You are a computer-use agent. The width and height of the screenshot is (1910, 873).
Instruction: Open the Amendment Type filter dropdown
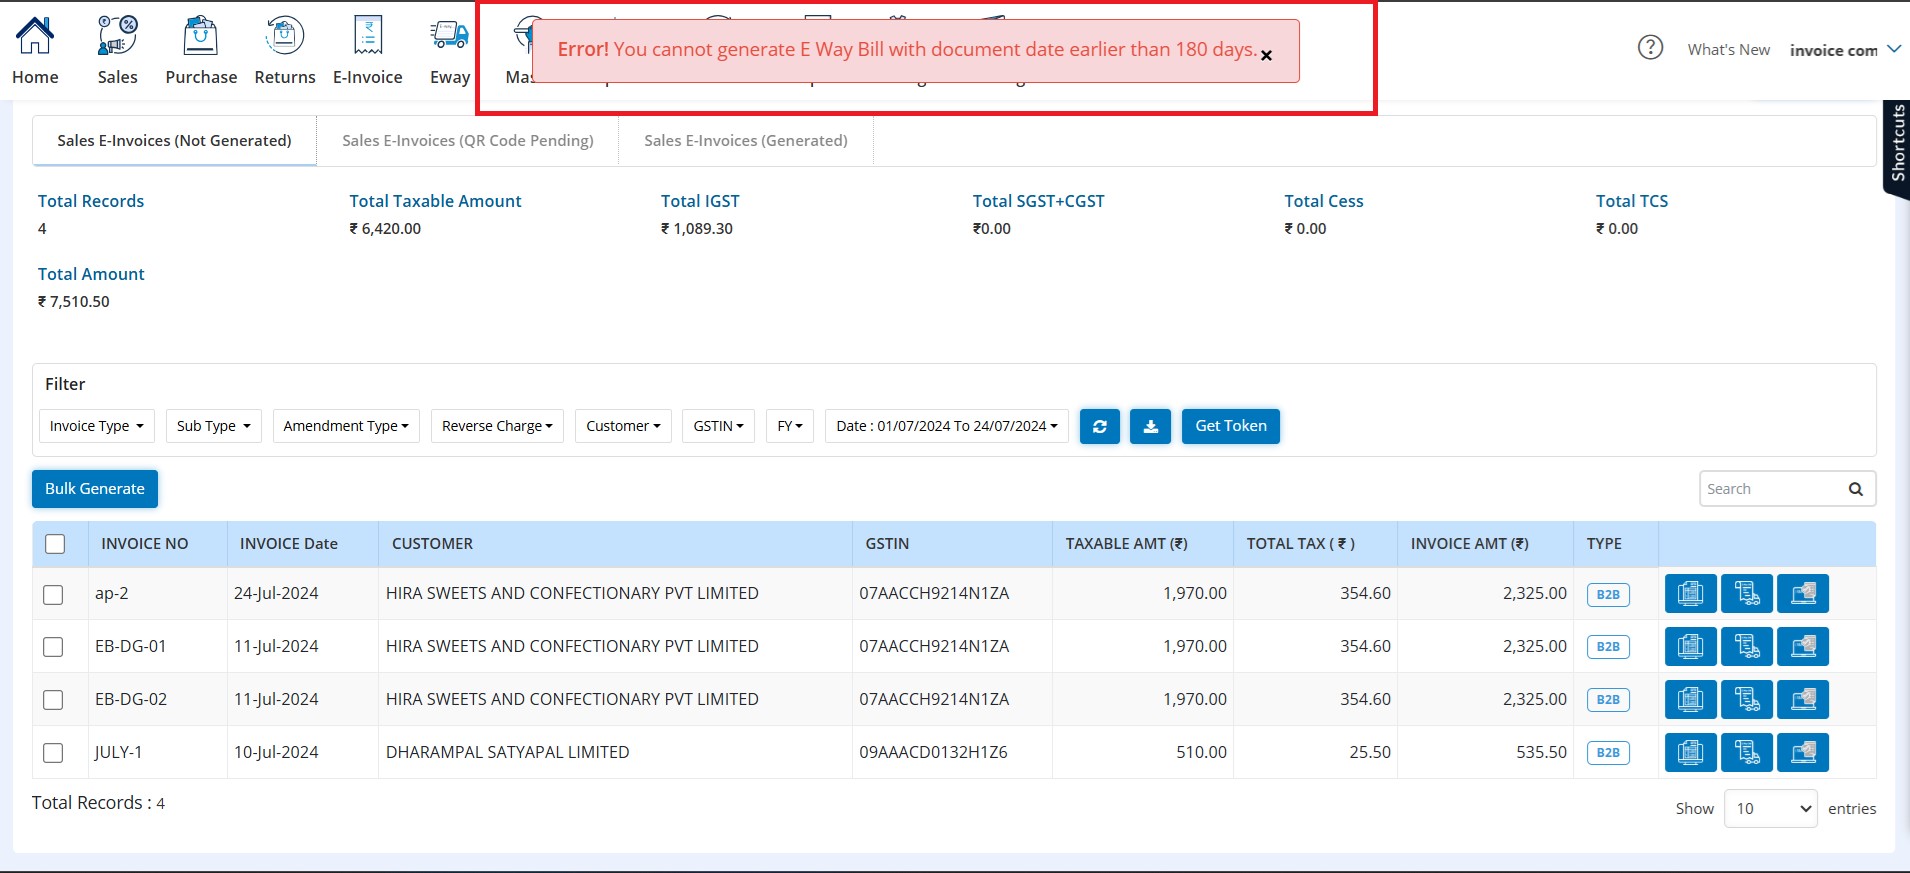[x=346, y=426]
